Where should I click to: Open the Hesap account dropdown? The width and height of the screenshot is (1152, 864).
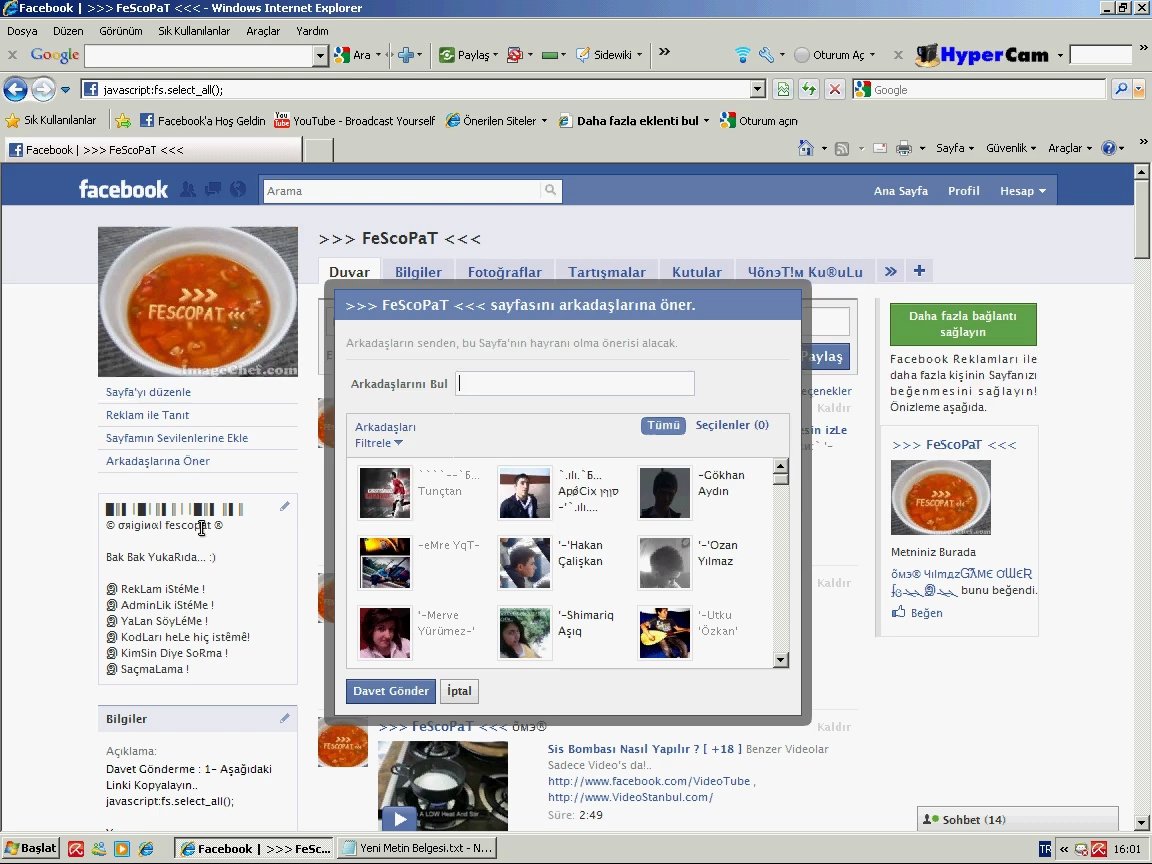[1023, 191]
